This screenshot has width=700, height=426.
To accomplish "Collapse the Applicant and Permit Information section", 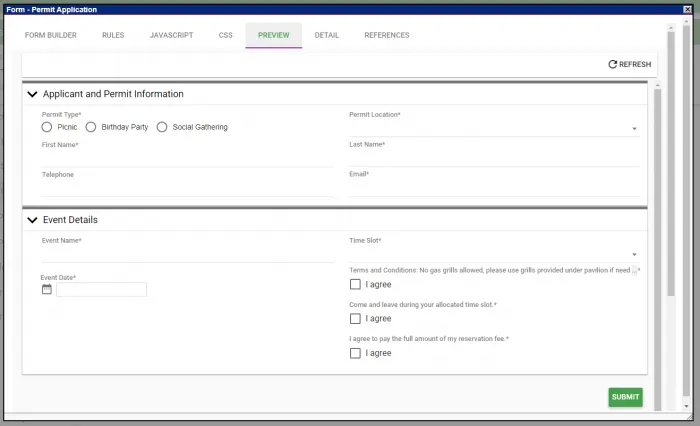I will [32, 94].
